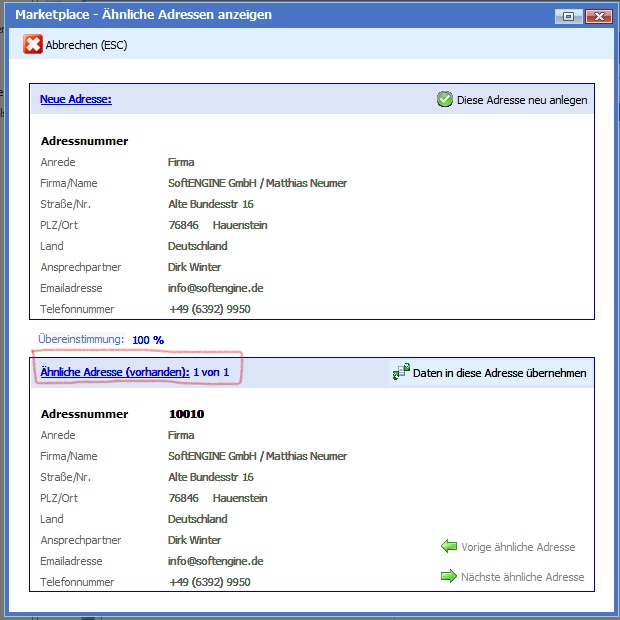
Task: Click the data transfer icon beside 'Daten in diese Adresse'
Action: [x=401, y=372]
